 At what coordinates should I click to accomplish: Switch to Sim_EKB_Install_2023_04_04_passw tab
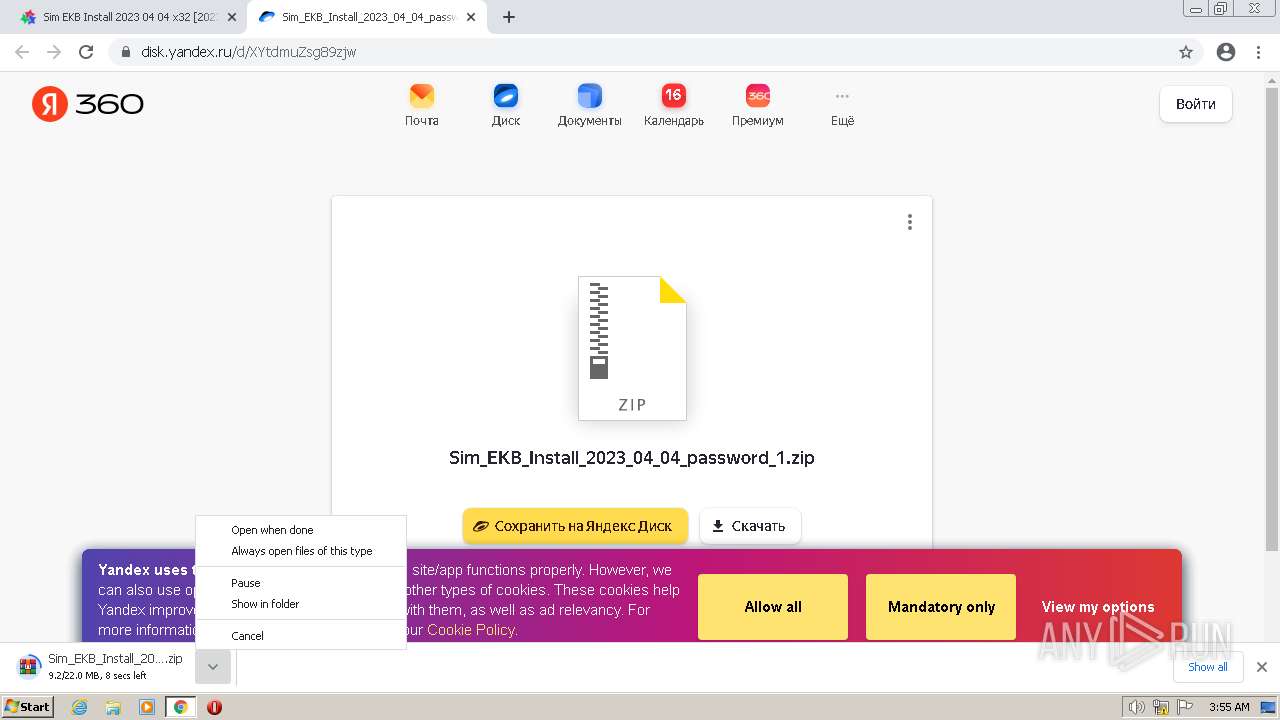point(368,17)
